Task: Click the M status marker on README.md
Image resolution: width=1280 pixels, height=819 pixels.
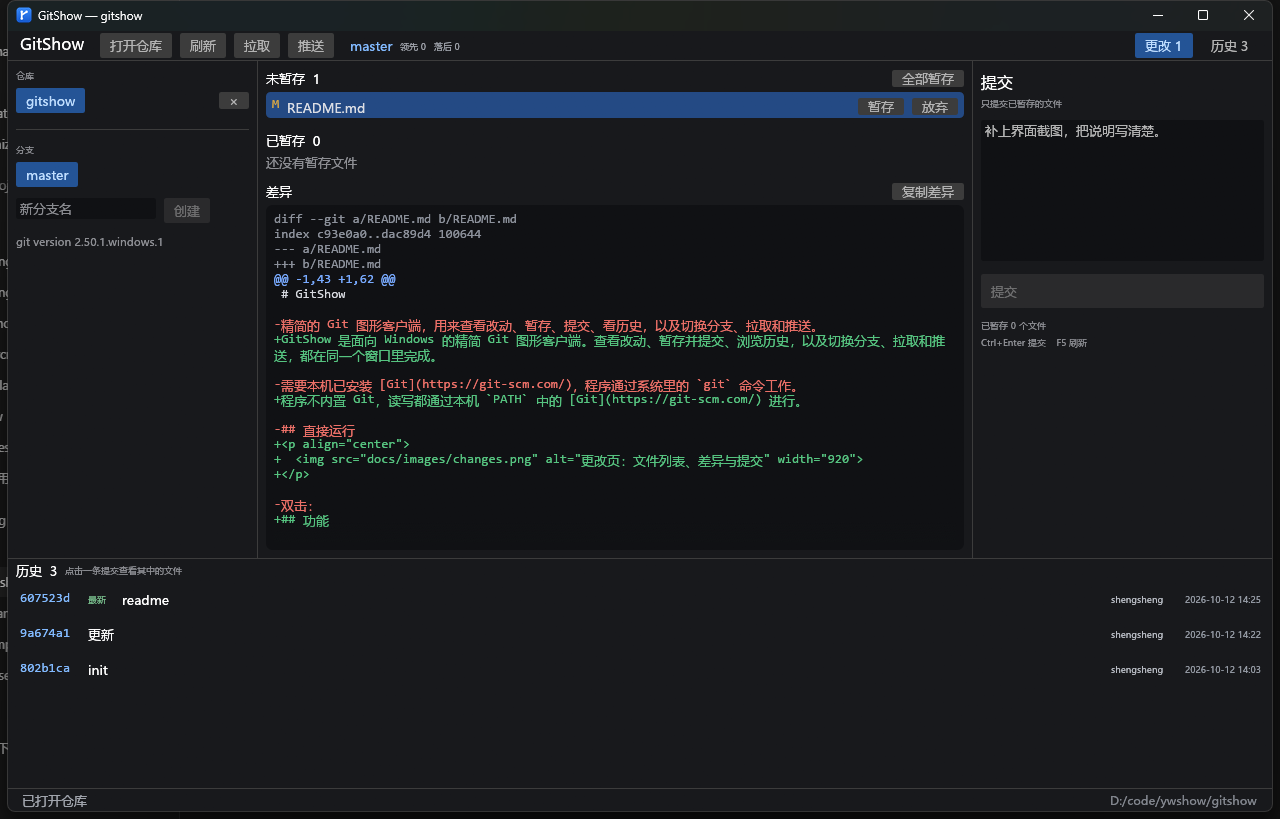Action: click(x=275, y=104)
